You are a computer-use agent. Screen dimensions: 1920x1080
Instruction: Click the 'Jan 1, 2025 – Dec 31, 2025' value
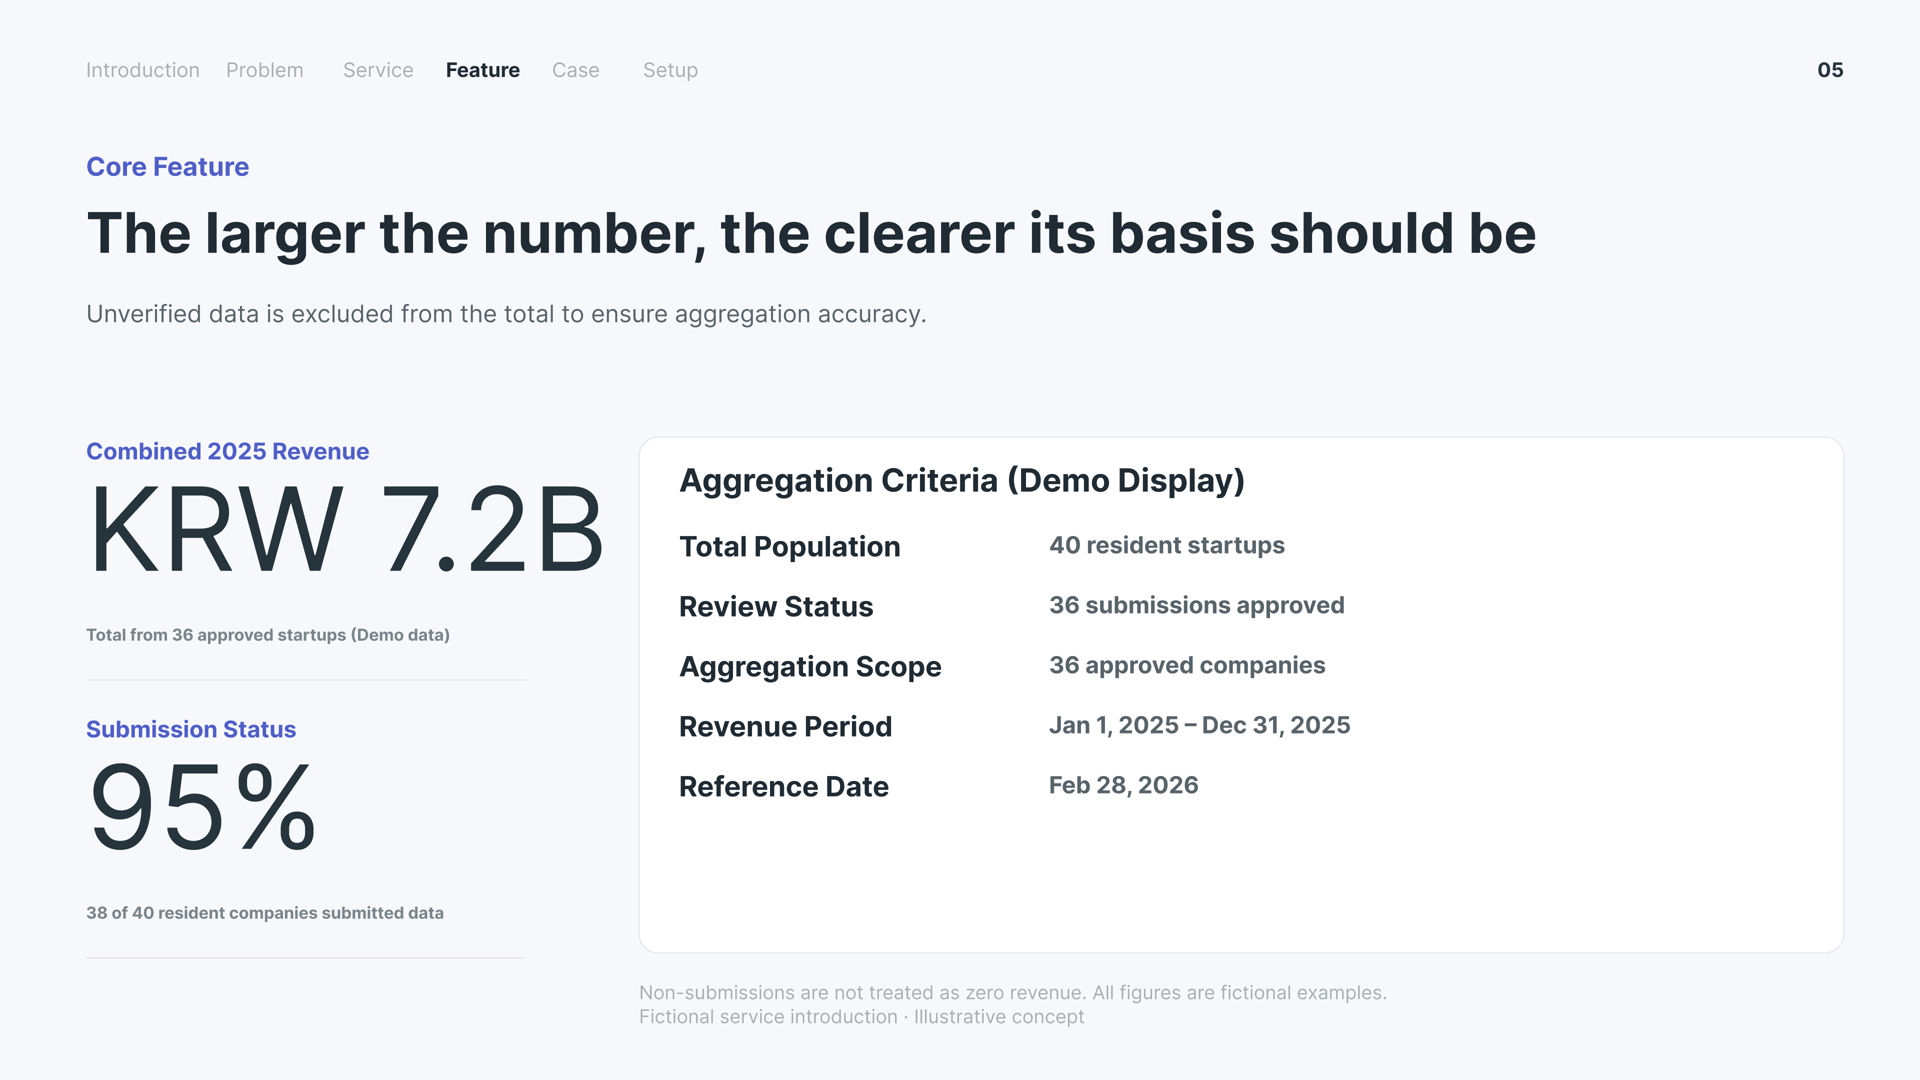point(1200,725)
